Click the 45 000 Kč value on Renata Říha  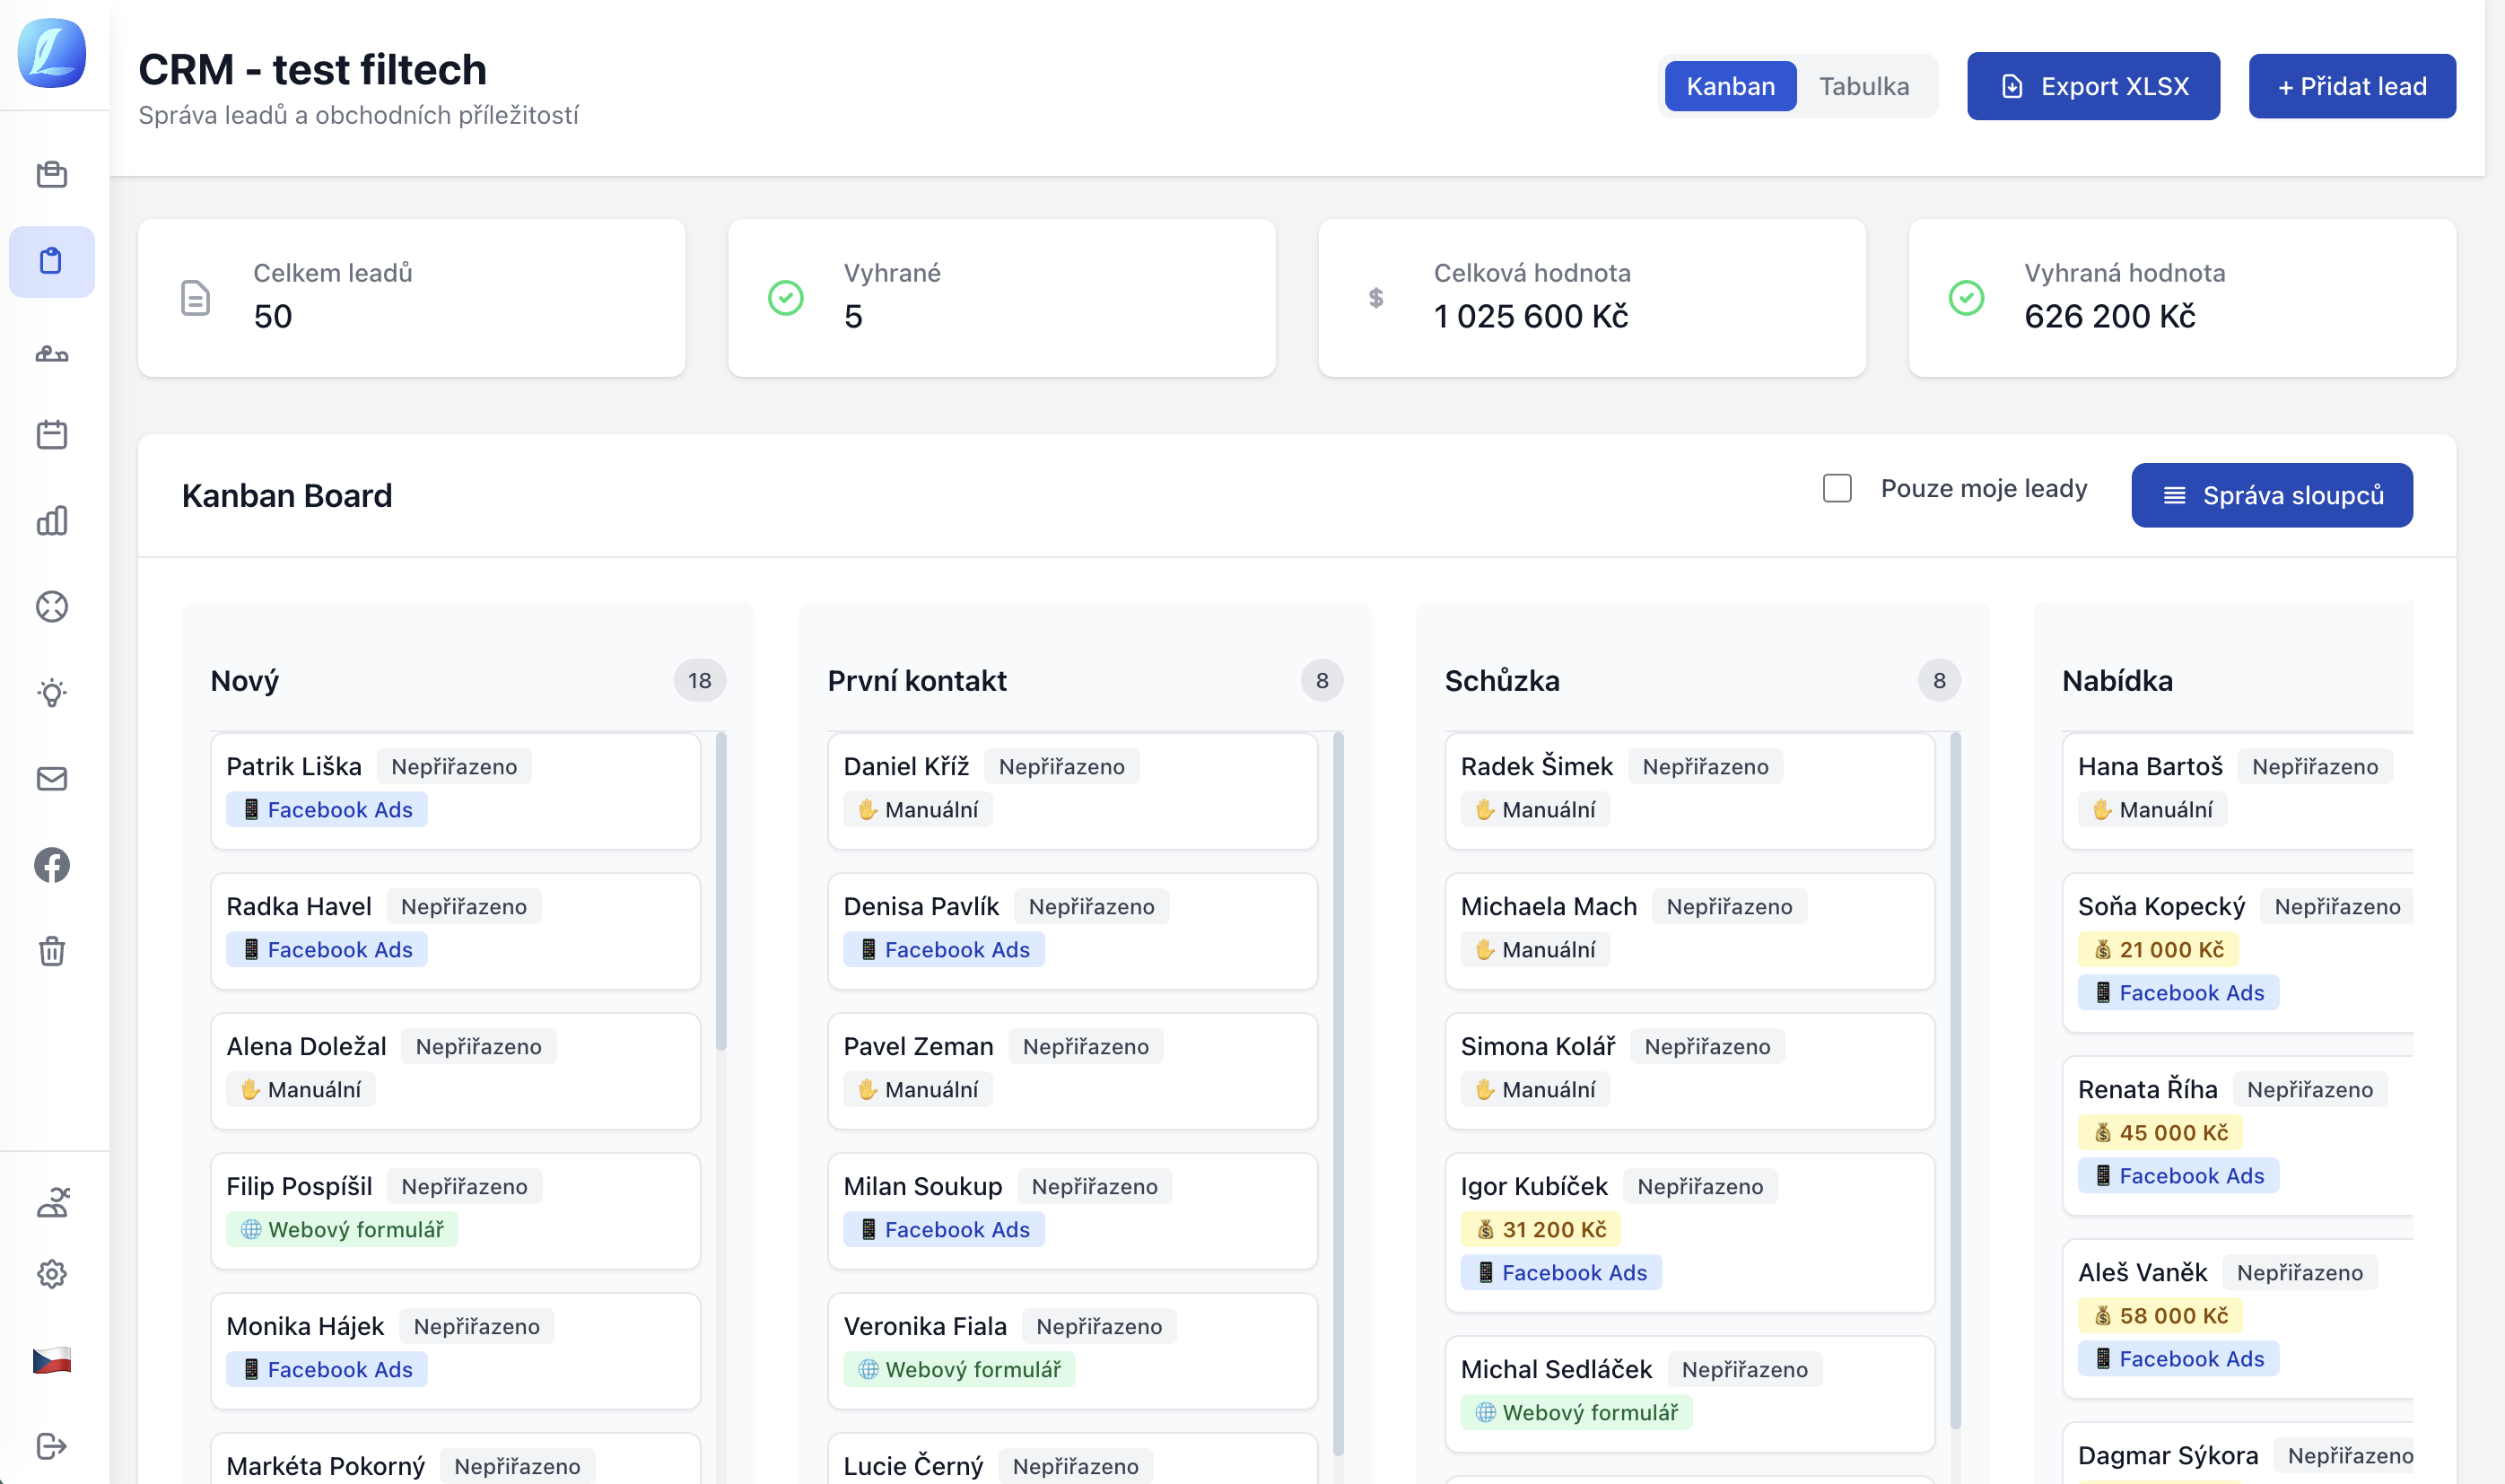click(2160, 1133)
